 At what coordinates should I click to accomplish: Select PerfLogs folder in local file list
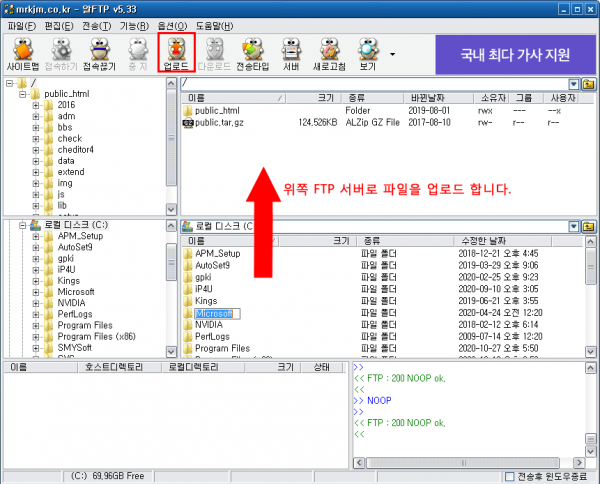point(212,337)
